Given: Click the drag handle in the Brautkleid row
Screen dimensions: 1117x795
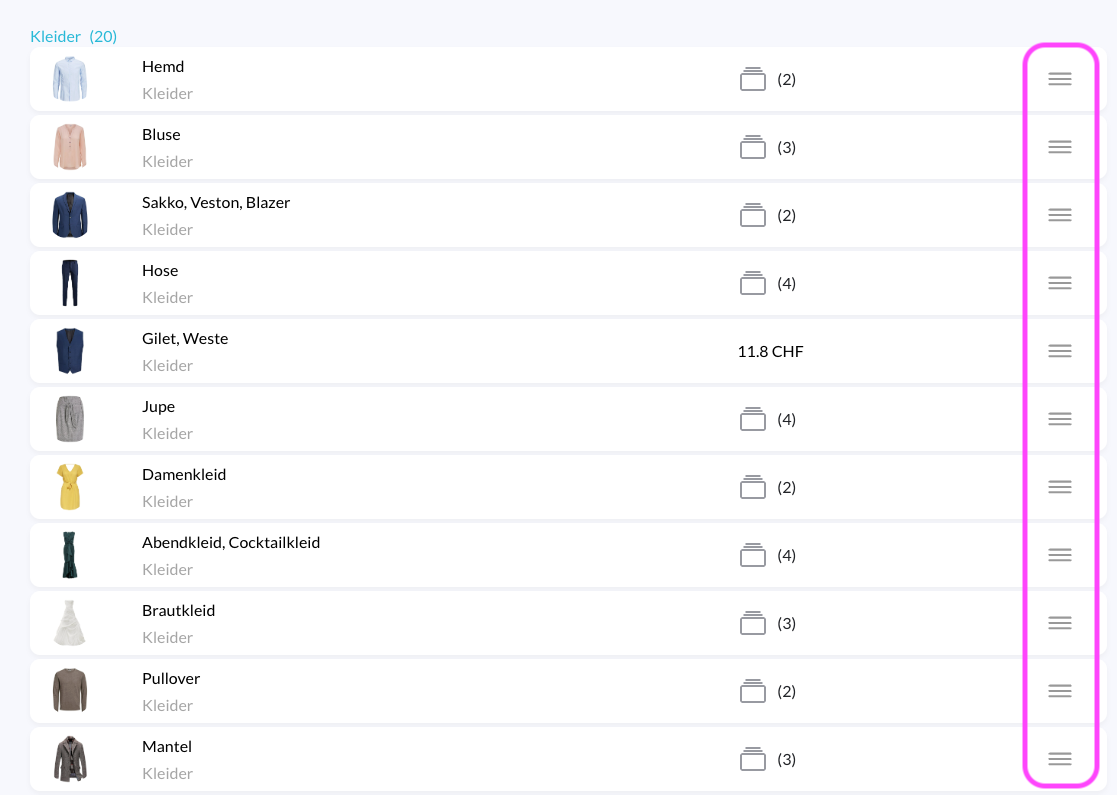Looking at the screenshot, I should 1059,623.
